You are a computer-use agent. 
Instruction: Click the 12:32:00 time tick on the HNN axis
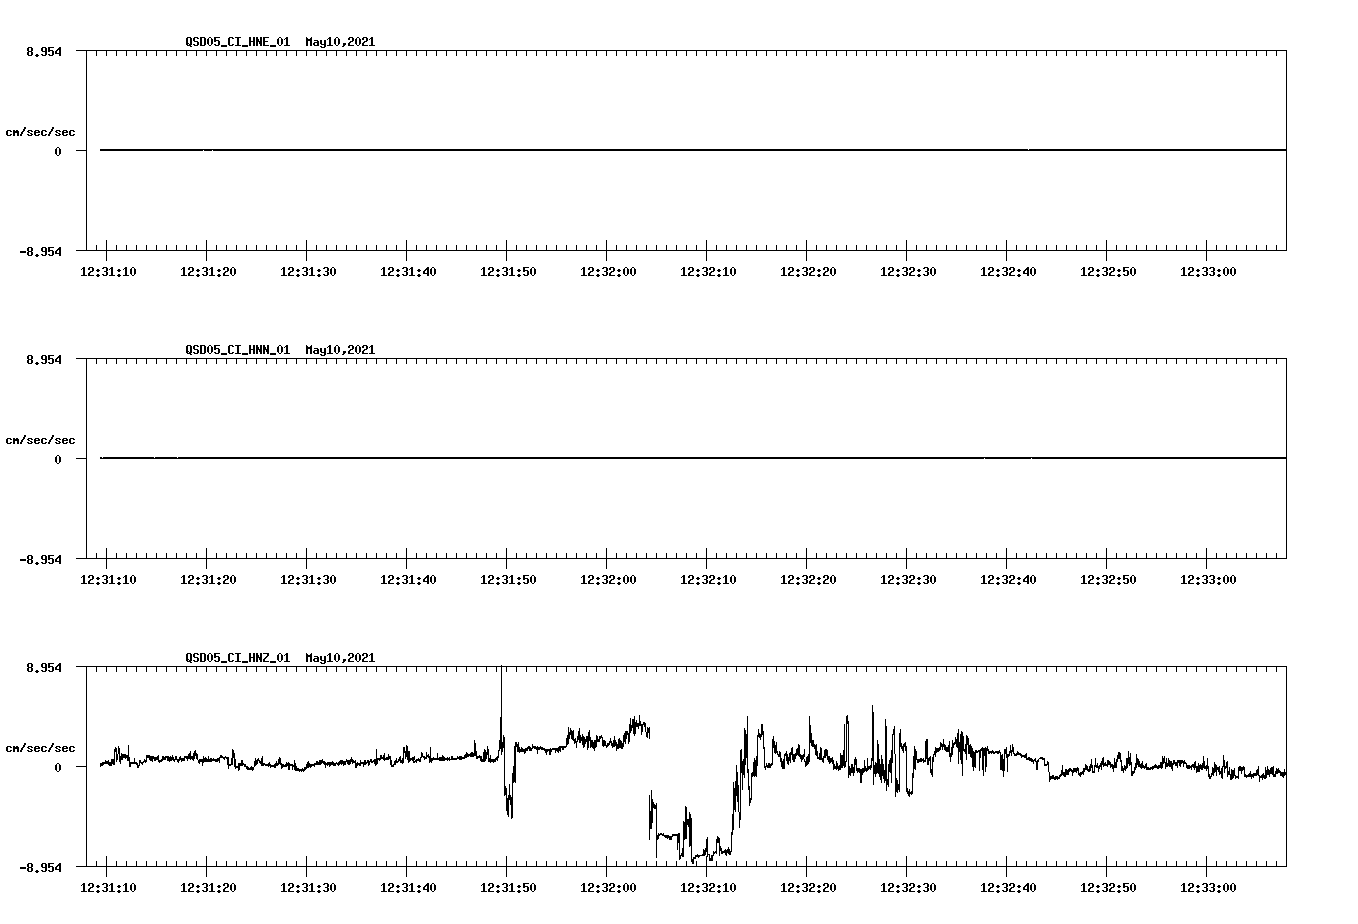[x=608, y=577]
